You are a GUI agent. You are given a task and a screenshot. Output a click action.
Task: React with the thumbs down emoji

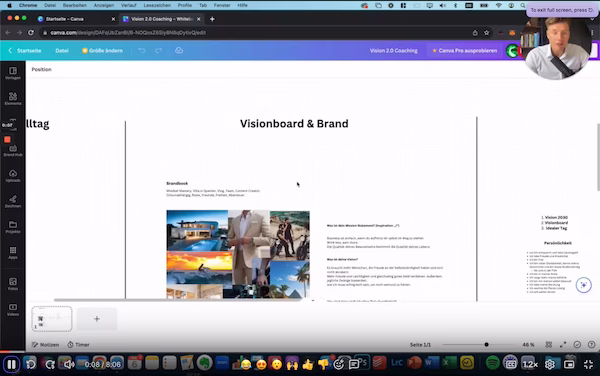[323, 364]
